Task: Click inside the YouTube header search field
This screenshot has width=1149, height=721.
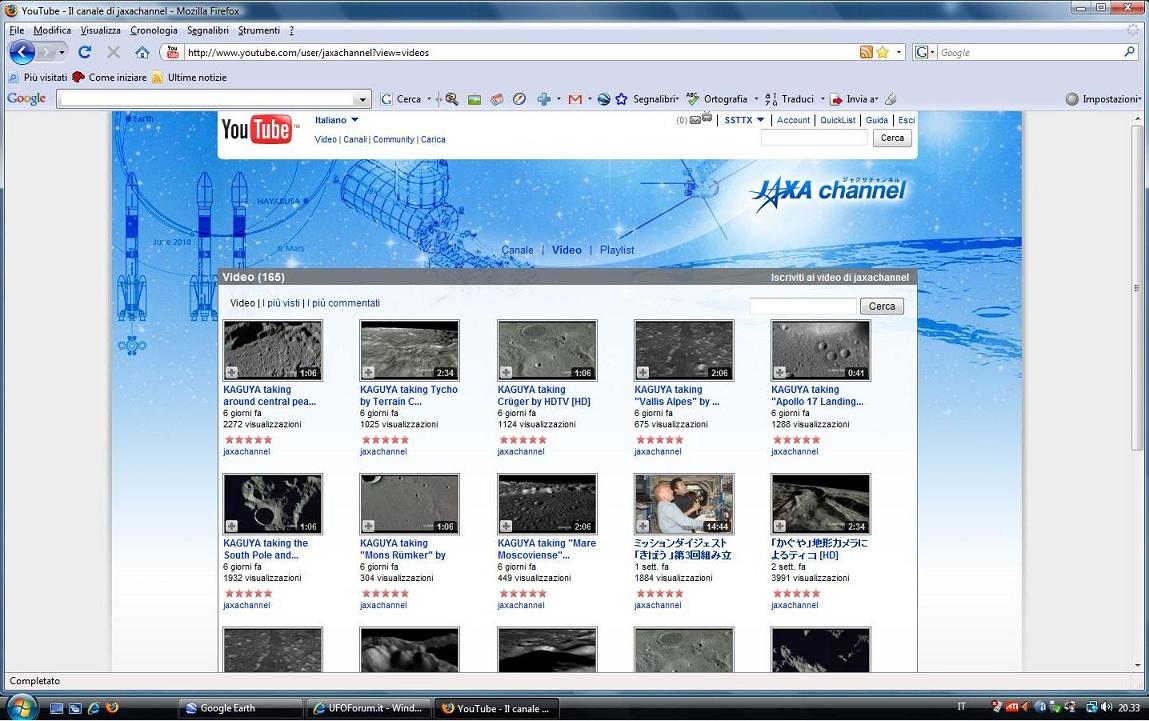Action: pyautogui.click(x=814, y=138)
